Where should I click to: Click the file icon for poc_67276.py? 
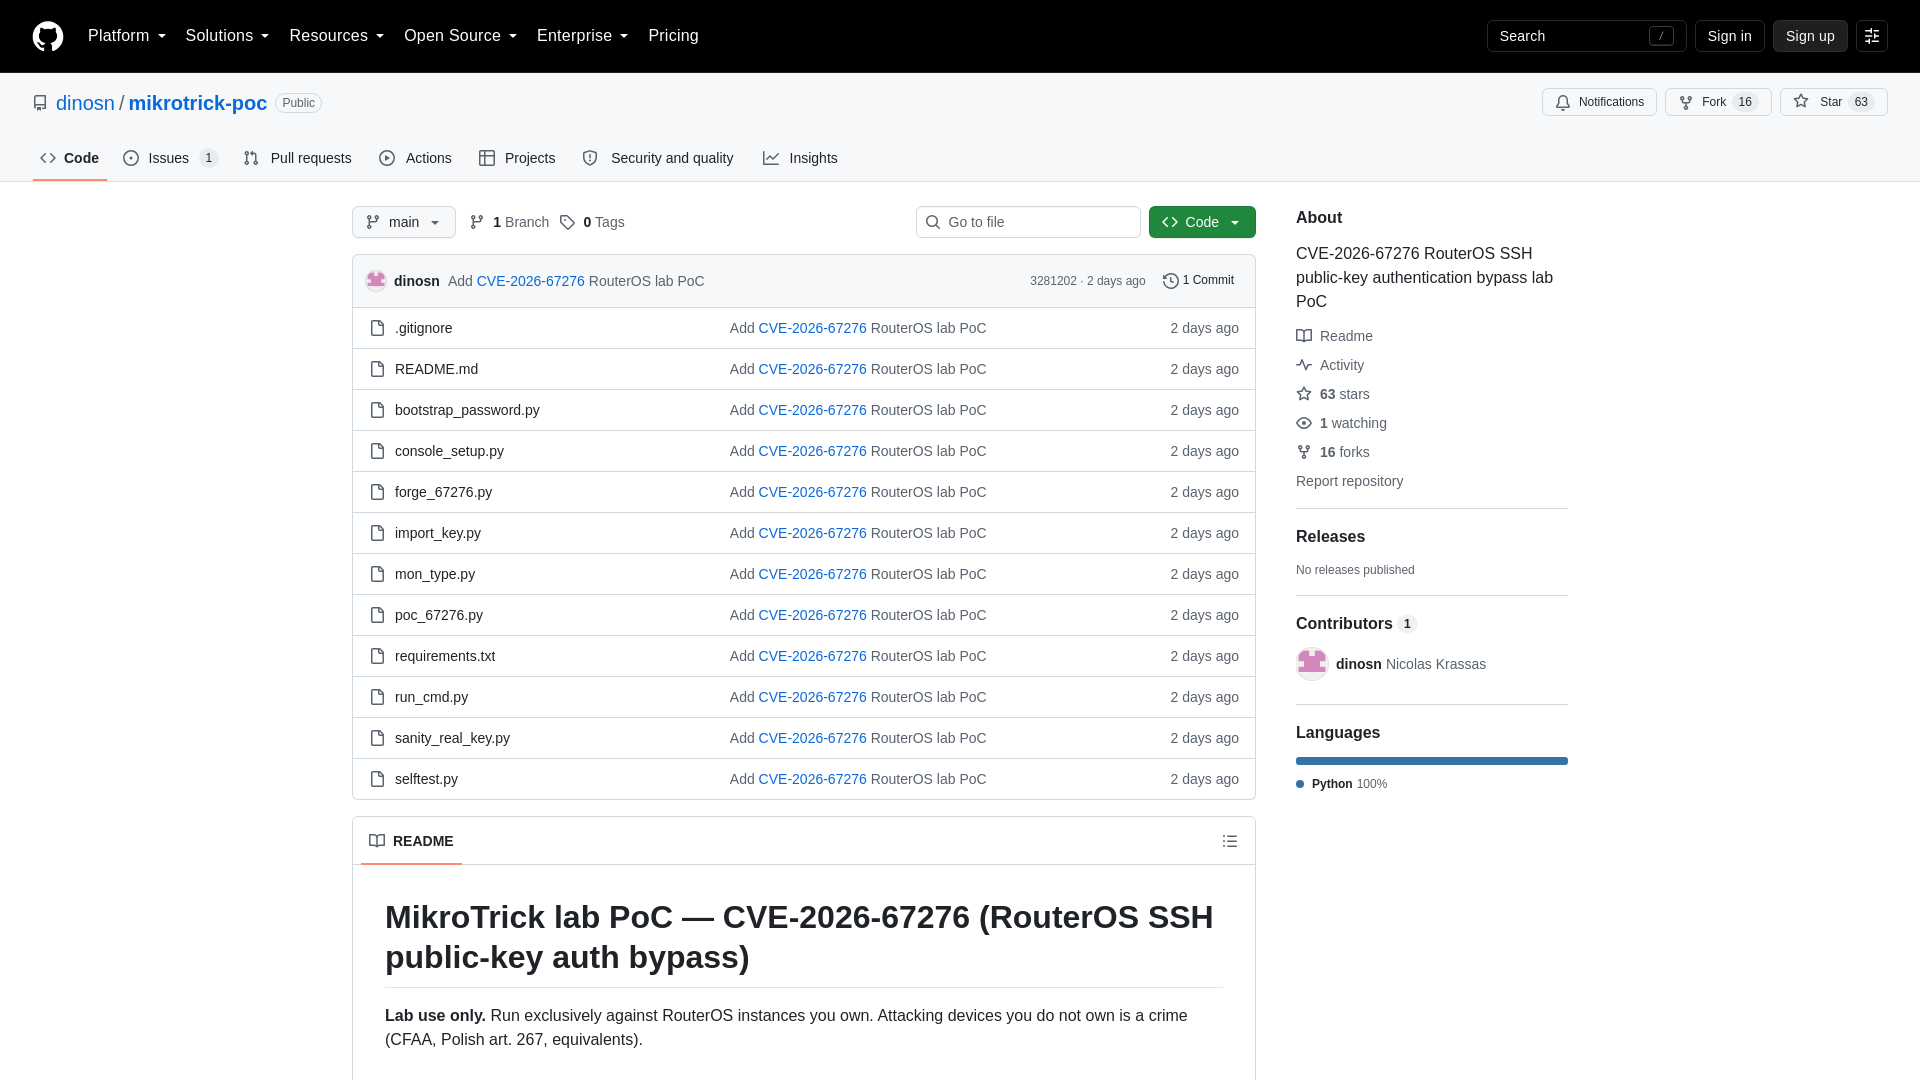pos(377,615)
